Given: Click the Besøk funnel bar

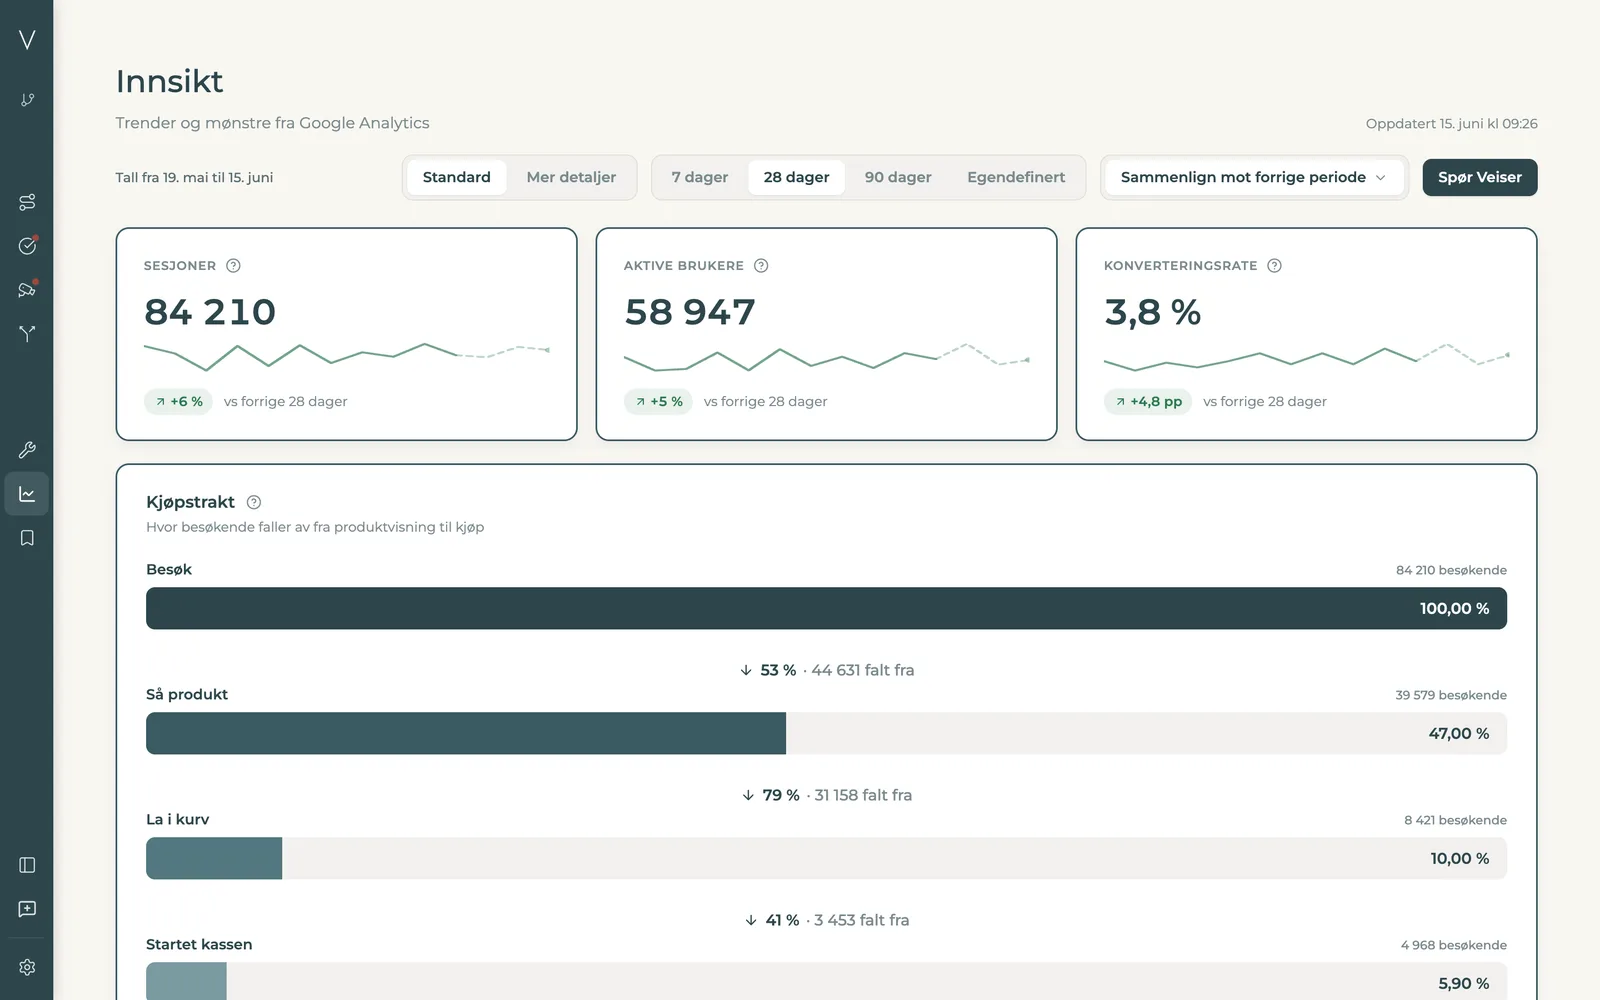Looking at the screenshot, I should pyautogui.click(x=826, y=608).
